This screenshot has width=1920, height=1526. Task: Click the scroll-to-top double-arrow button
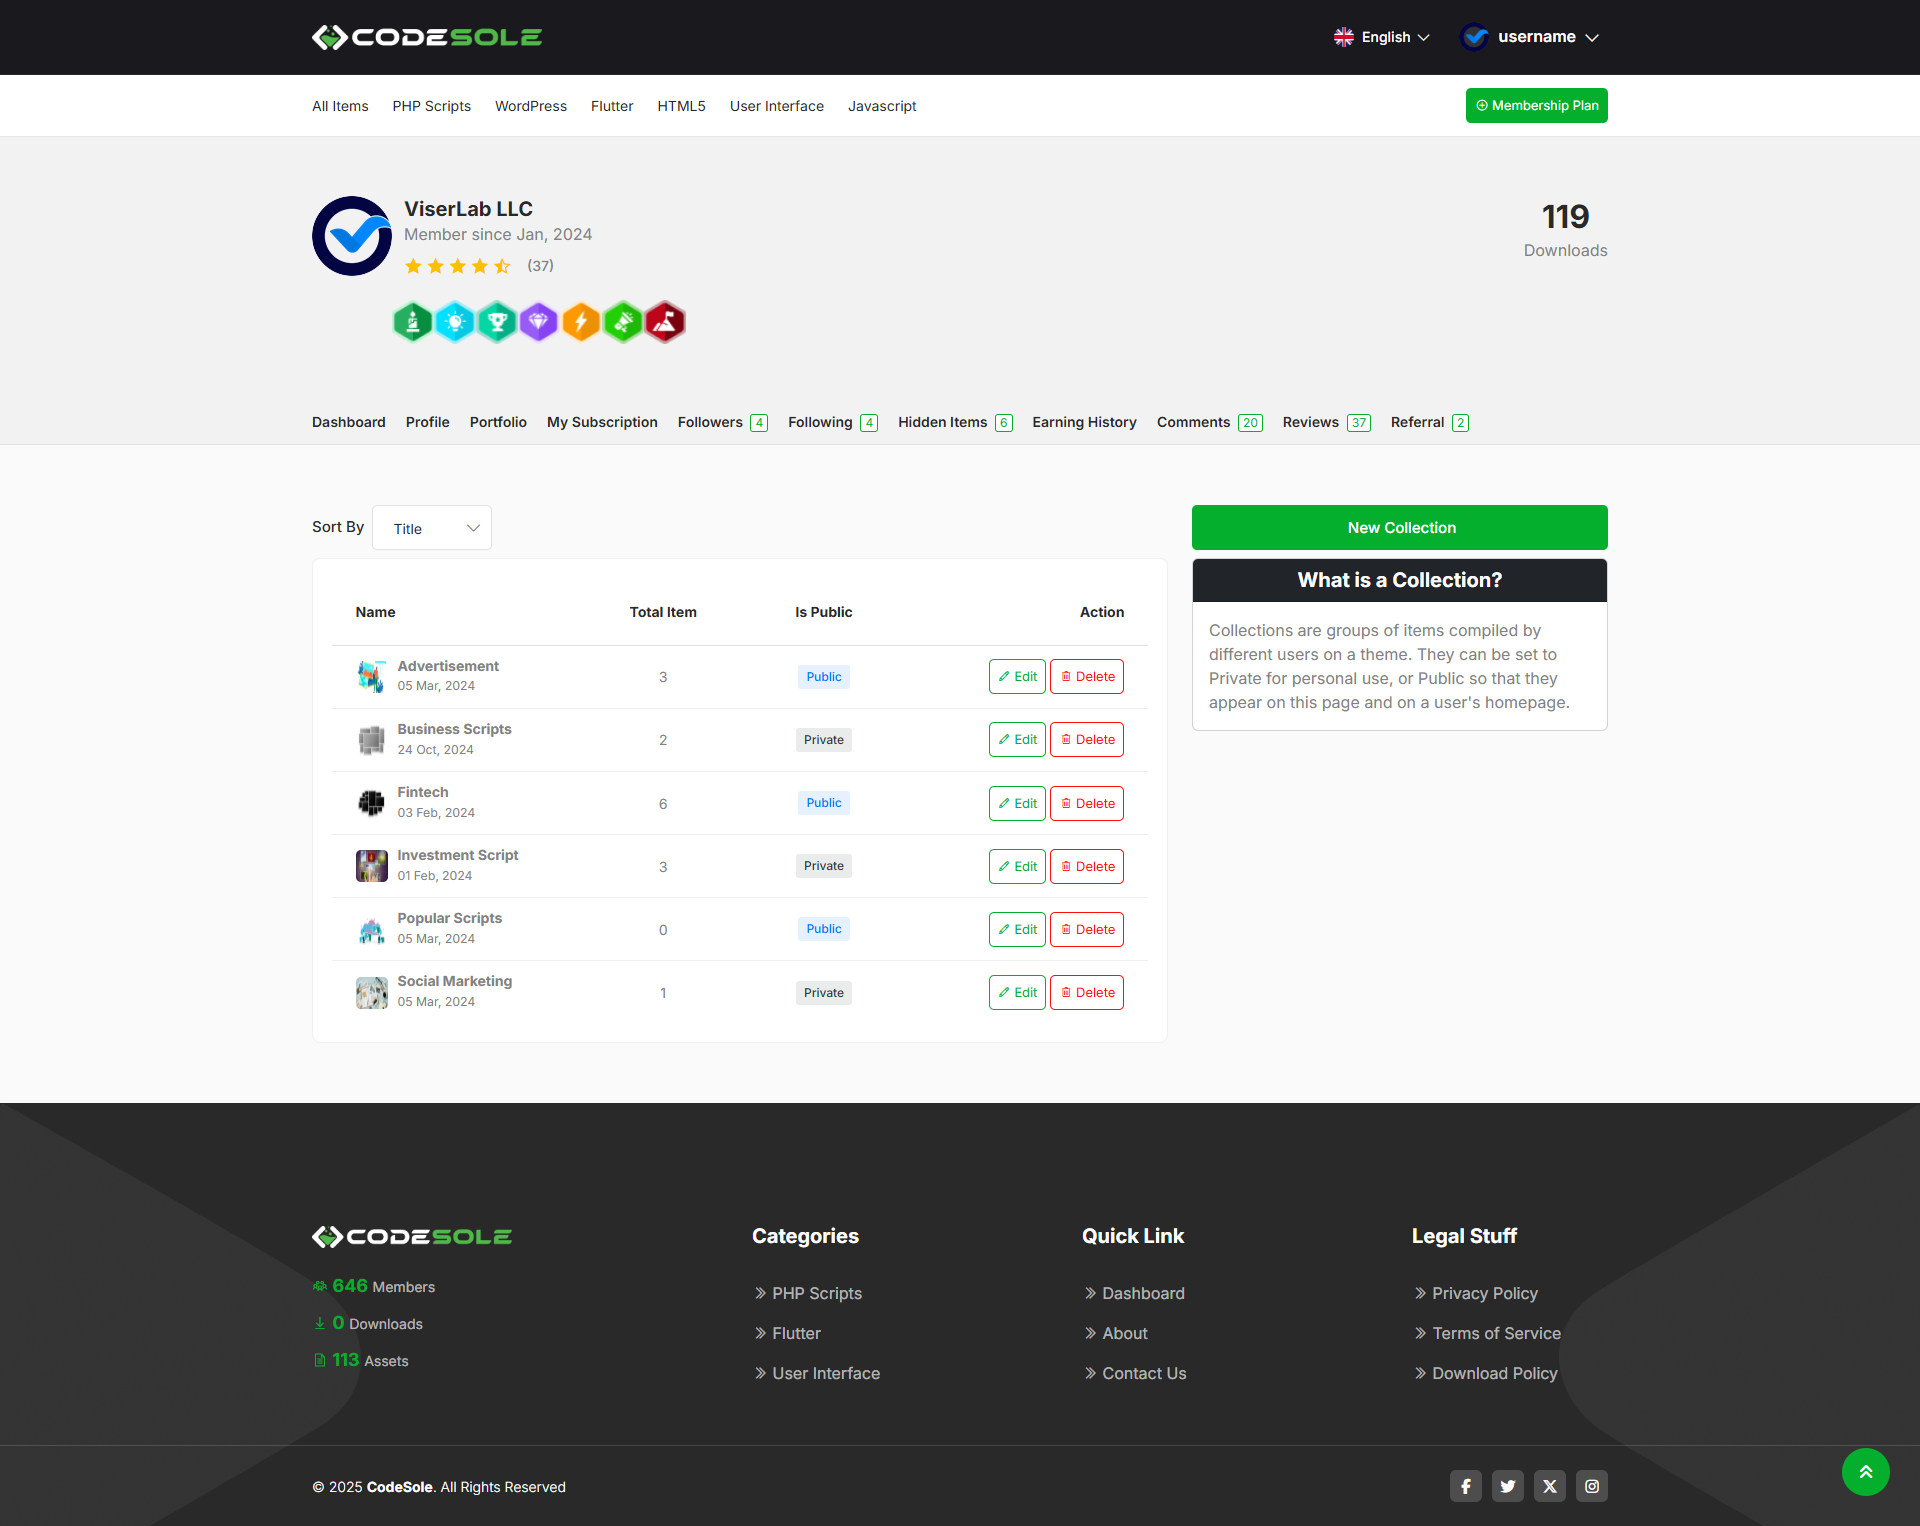tap(1865, 1472)
